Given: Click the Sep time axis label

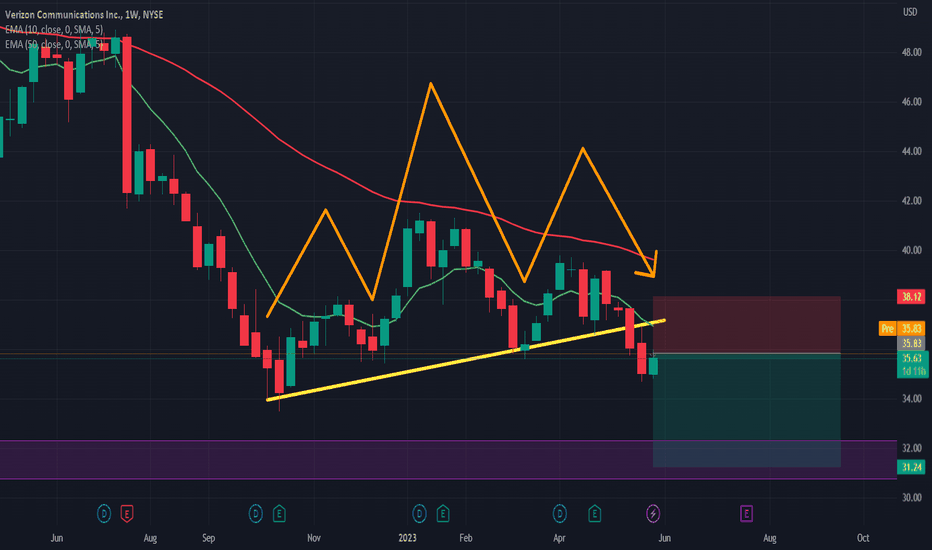Looking at the screenshot, I should click(x=208, y=538).
